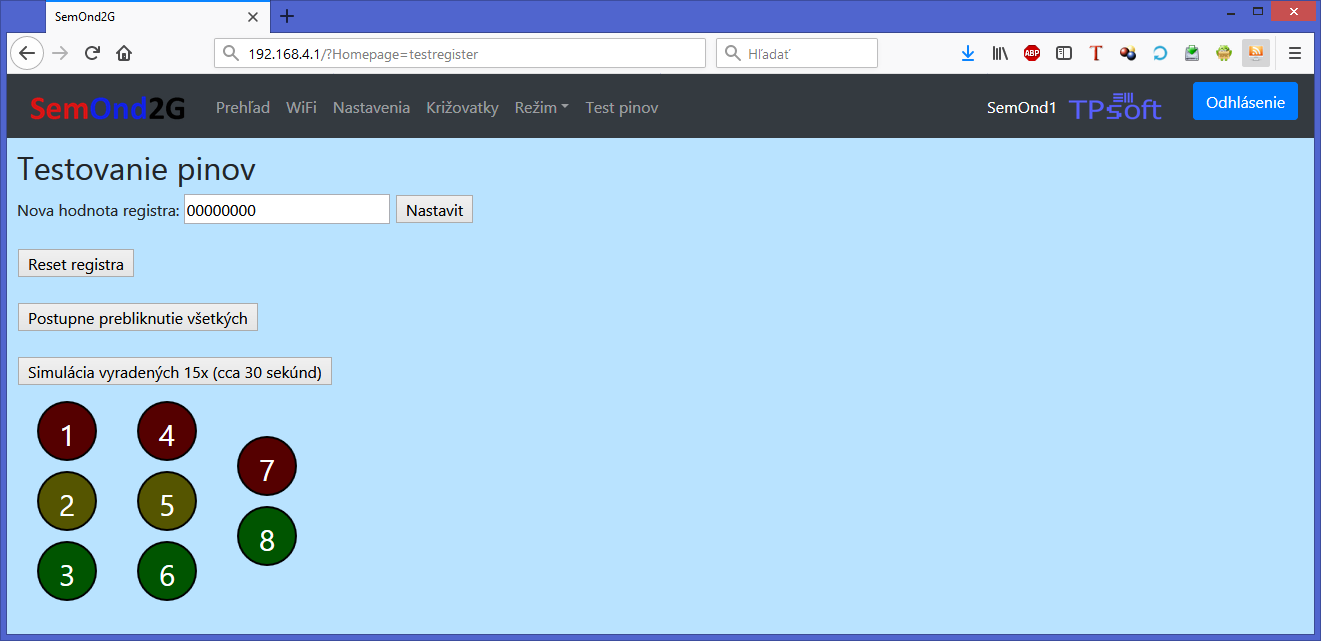This screenshot has height=641, width=1321.
Task: Toggle green pin 8
Action: click(x=267, y=537)
